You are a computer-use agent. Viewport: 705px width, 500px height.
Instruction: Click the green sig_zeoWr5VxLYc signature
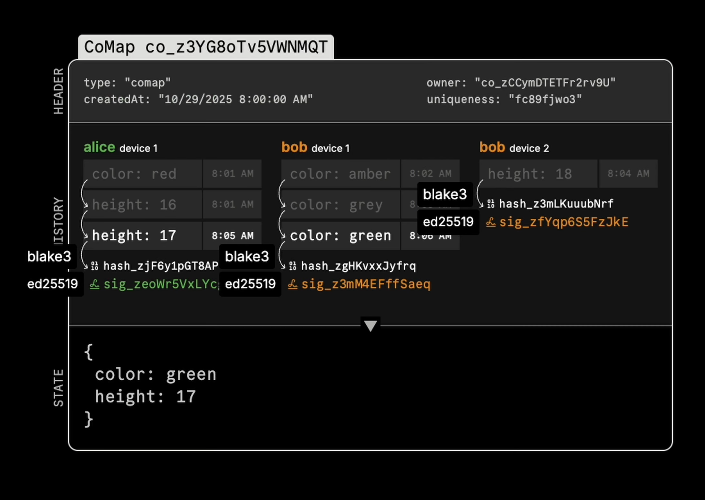(161, 284)
